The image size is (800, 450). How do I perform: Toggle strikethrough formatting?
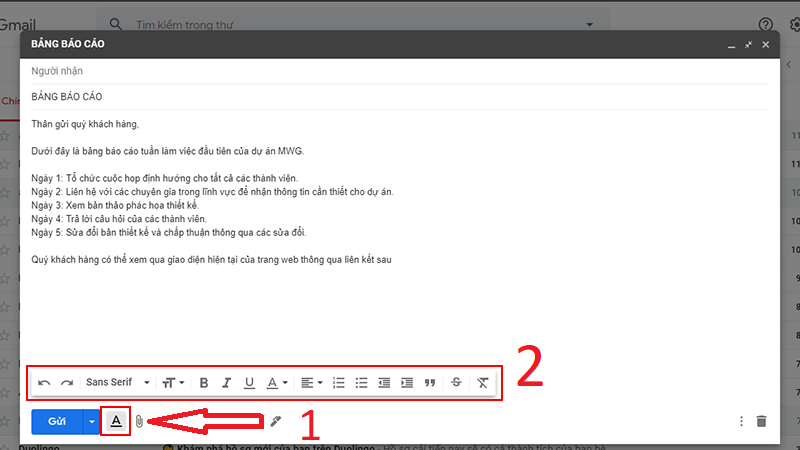(x=456, y=382)
